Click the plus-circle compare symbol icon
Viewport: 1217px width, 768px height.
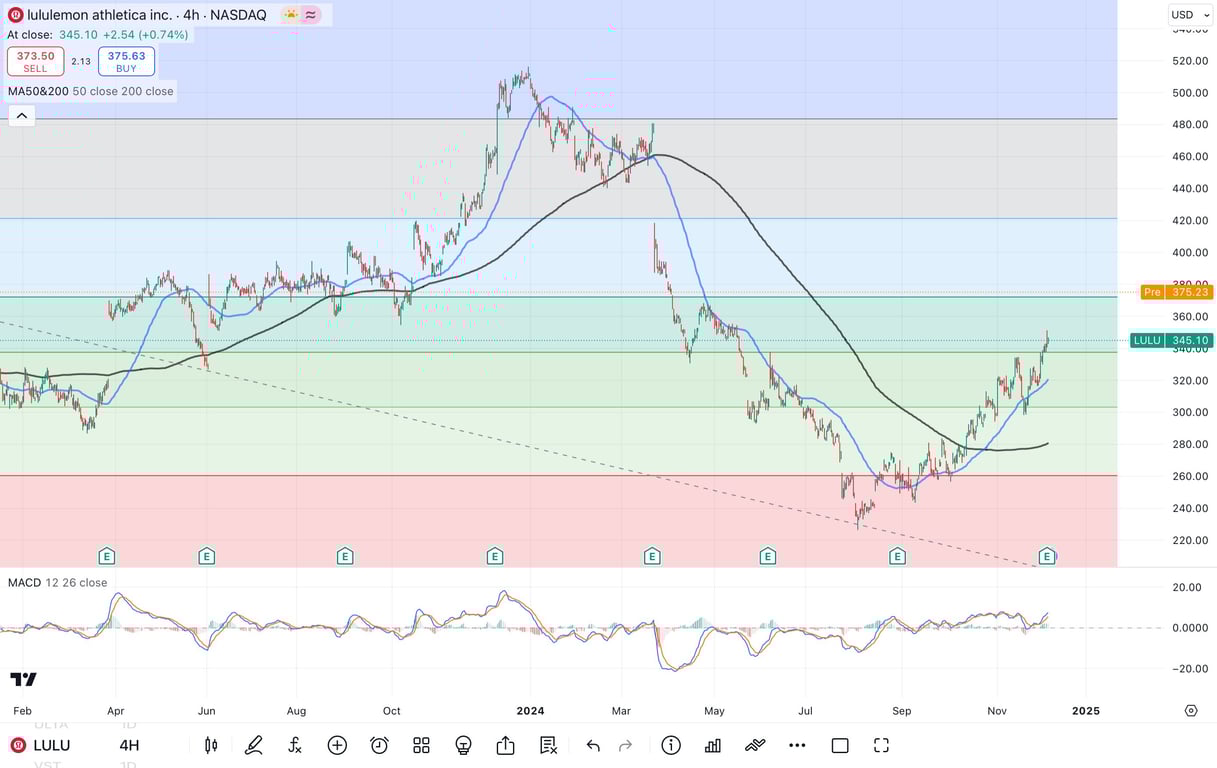pos(337,745)
